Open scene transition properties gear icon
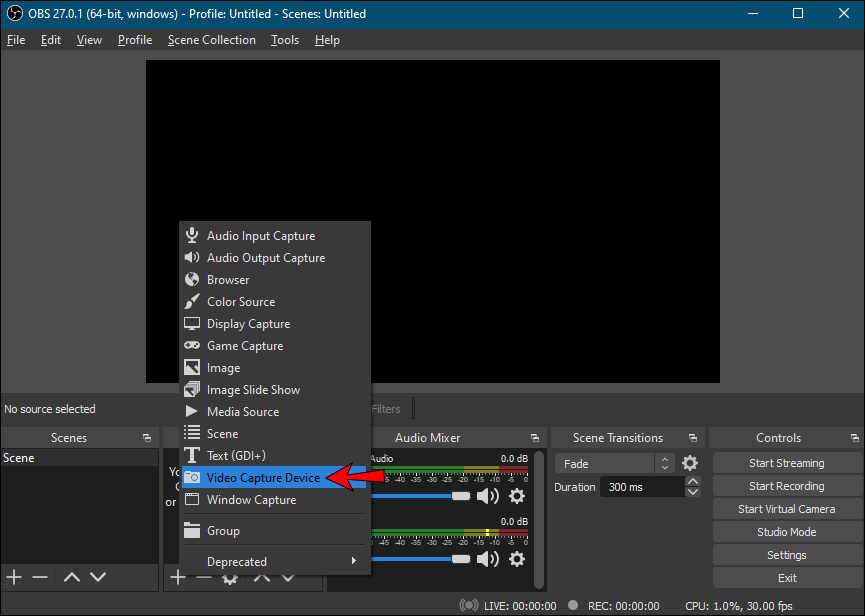The image size is (865, 616). pyautogui.click(x=690, y=463)
